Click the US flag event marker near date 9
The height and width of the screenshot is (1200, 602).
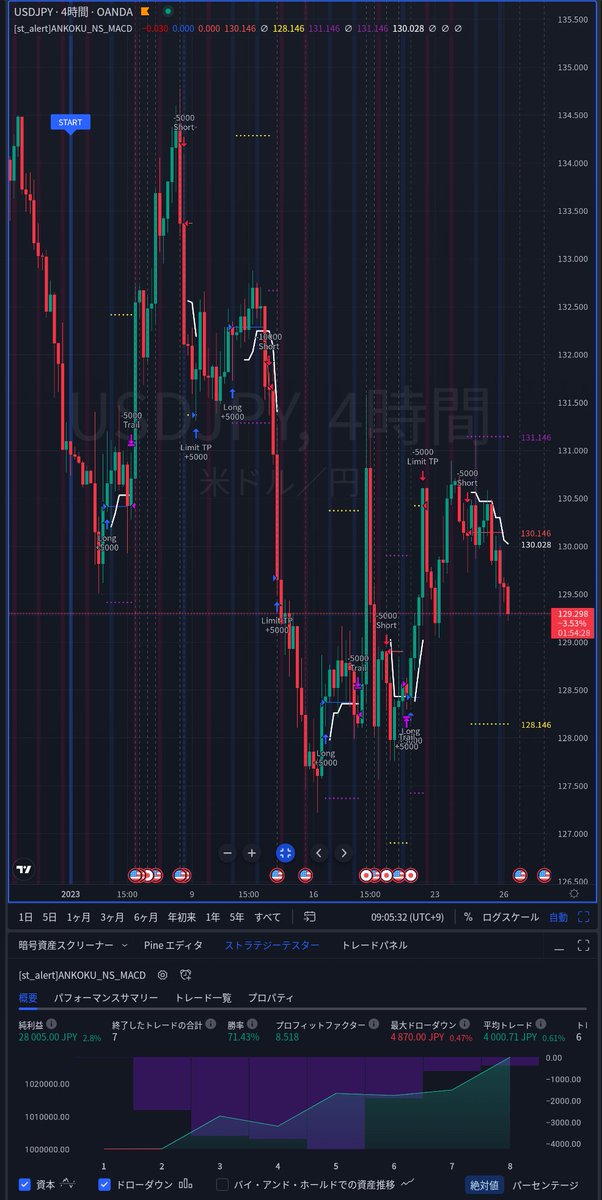coord(181,875)
